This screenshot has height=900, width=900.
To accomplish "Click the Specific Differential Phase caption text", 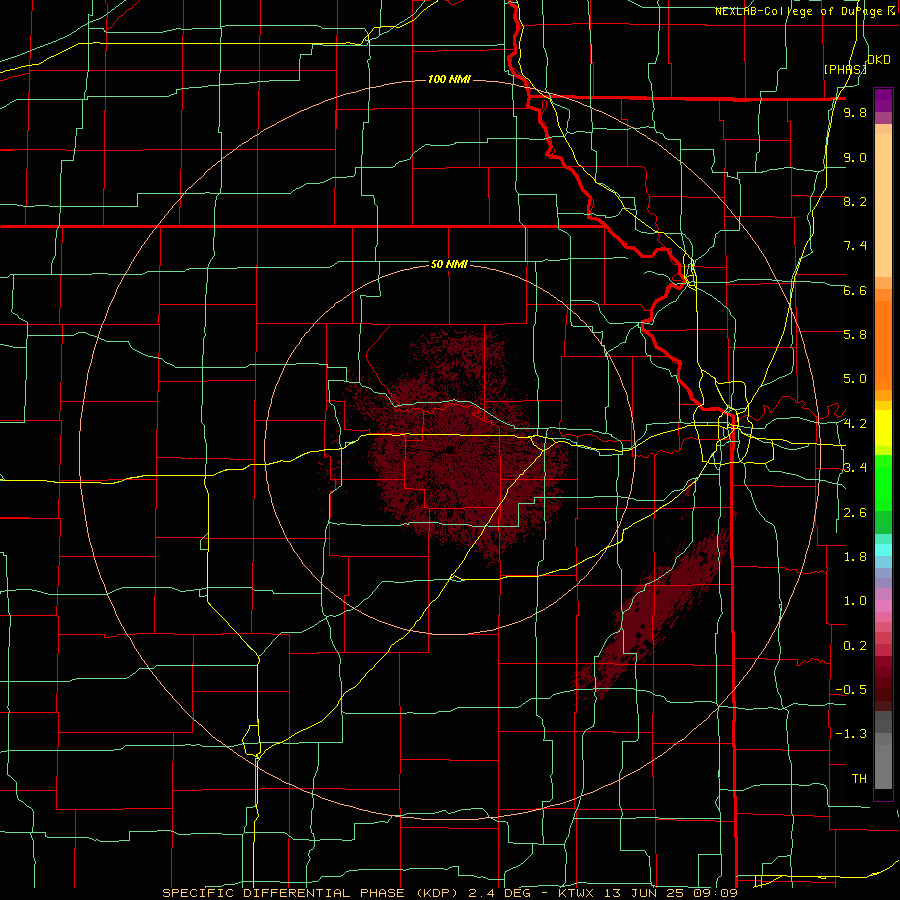I will click(449, 893).
